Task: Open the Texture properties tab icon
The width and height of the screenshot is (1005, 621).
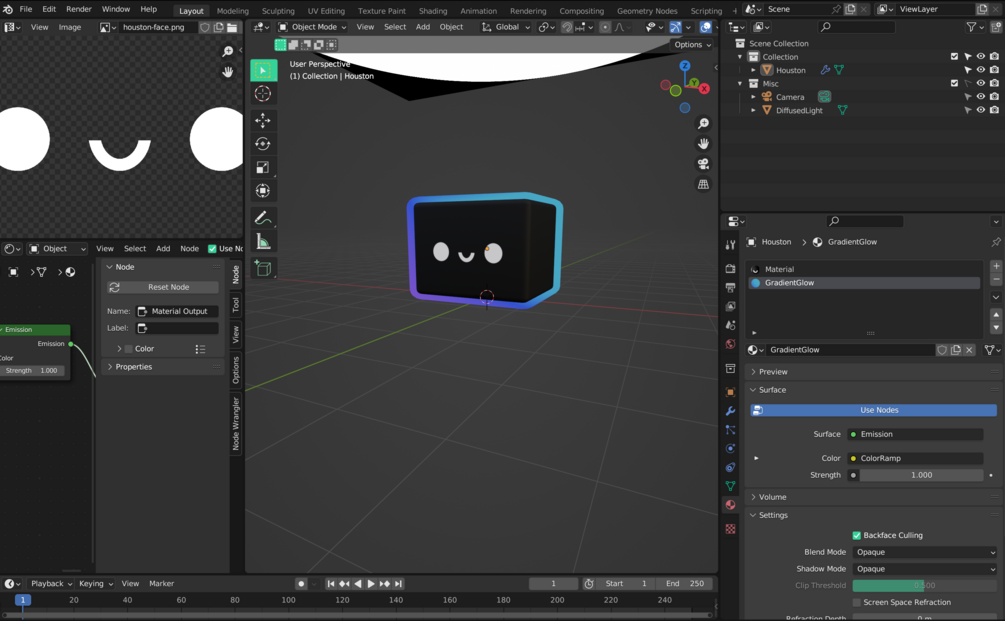Action: pos(730,529)
